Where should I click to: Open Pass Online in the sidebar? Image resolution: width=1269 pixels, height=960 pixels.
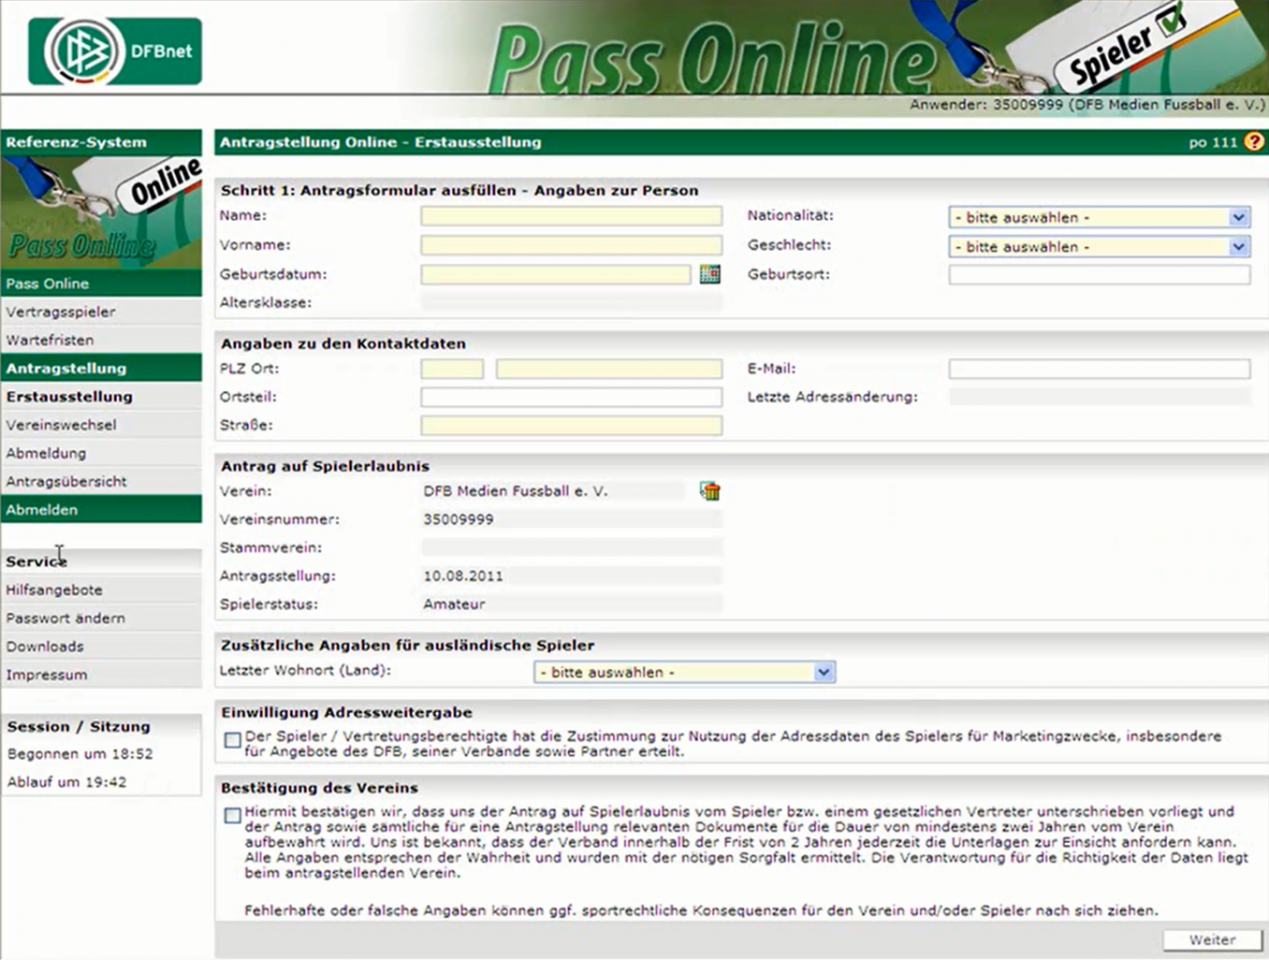(x=101, y=283)
